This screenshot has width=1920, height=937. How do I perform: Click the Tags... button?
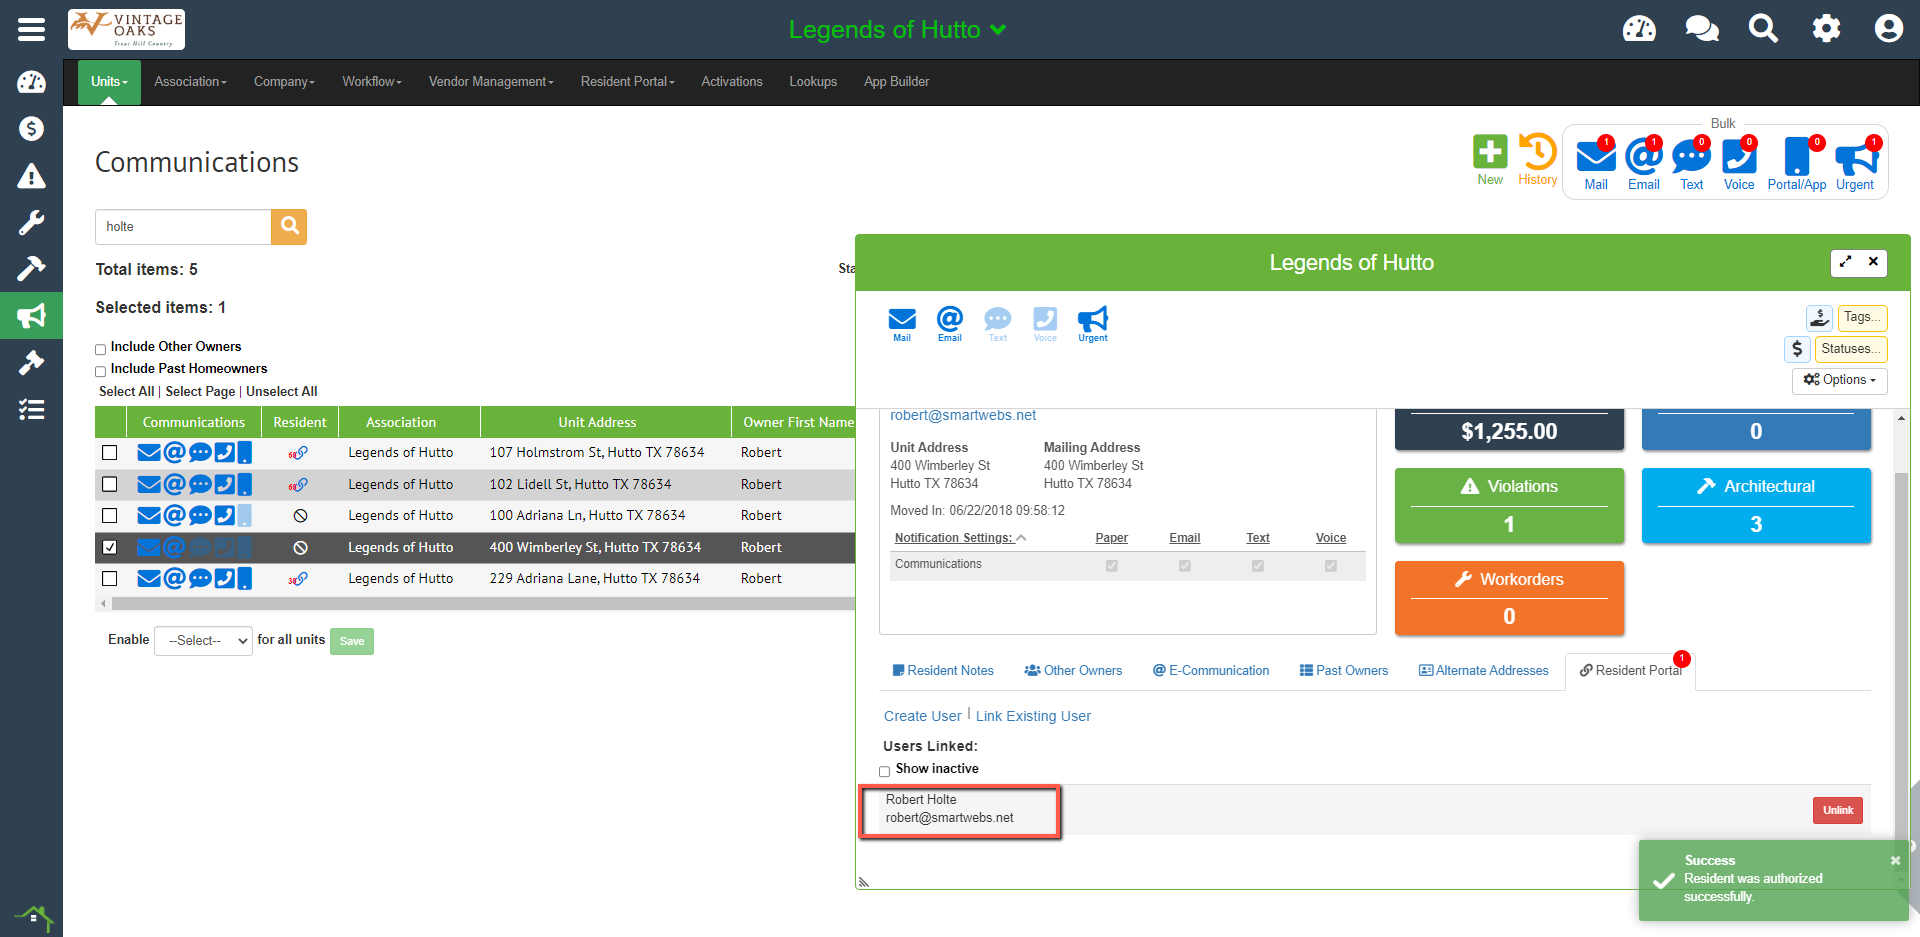pyautogui.click(x=1862, y=318)
